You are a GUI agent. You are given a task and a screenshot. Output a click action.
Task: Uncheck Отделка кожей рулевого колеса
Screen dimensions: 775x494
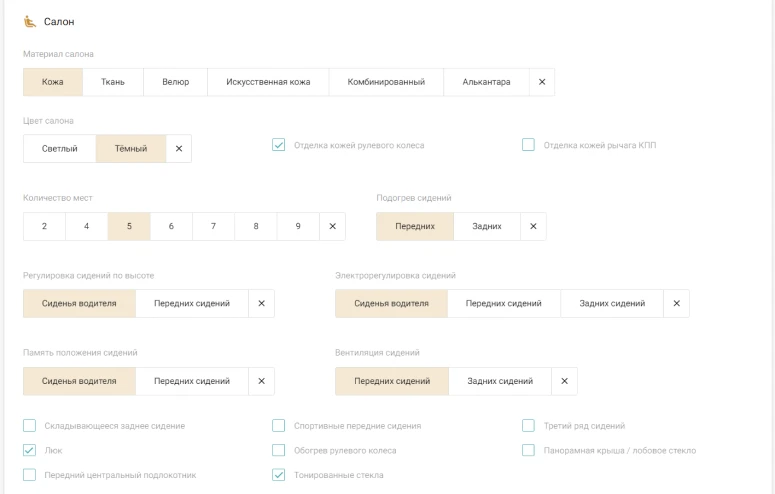(x=279, y=145)
